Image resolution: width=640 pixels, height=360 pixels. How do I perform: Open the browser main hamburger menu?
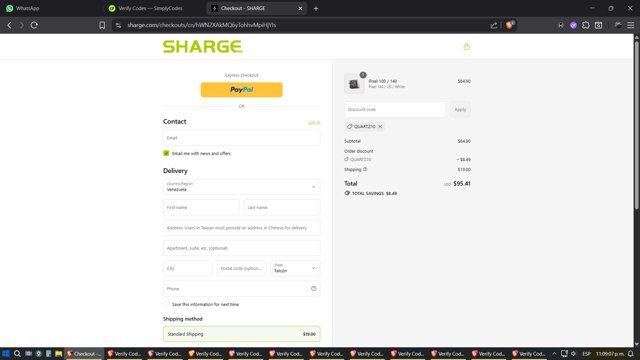(x=631, y=25)
